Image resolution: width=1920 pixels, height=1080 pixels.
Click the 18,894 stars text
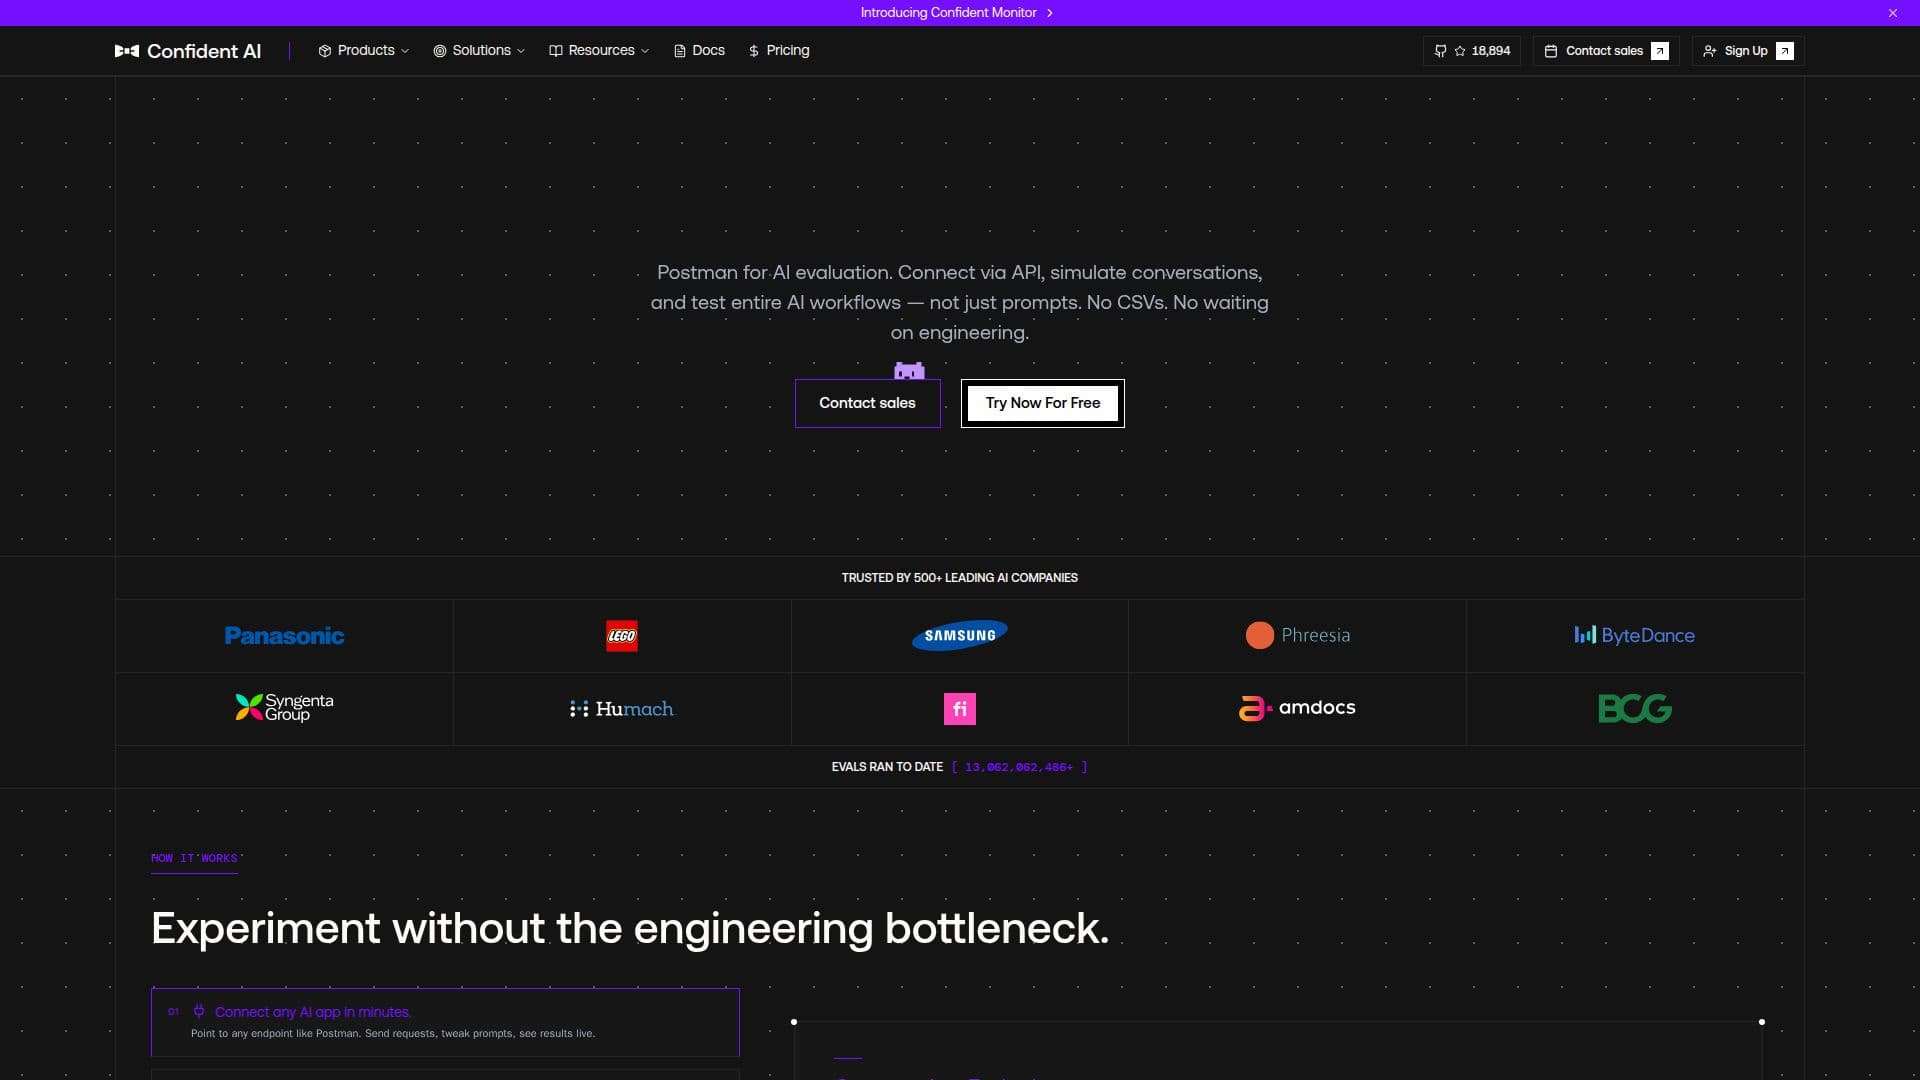point(1491,51)
